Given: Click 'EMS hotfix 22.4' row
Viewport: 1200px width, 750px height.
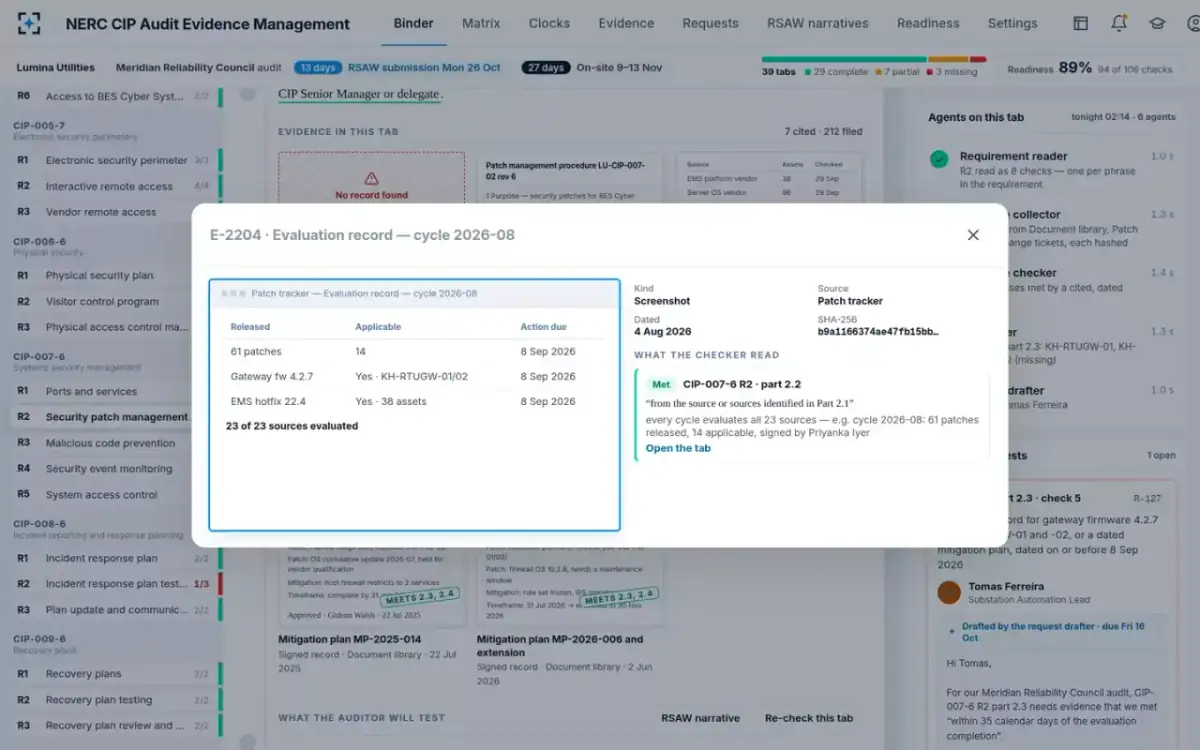Looking at the screenshot, I should (416, 402).
